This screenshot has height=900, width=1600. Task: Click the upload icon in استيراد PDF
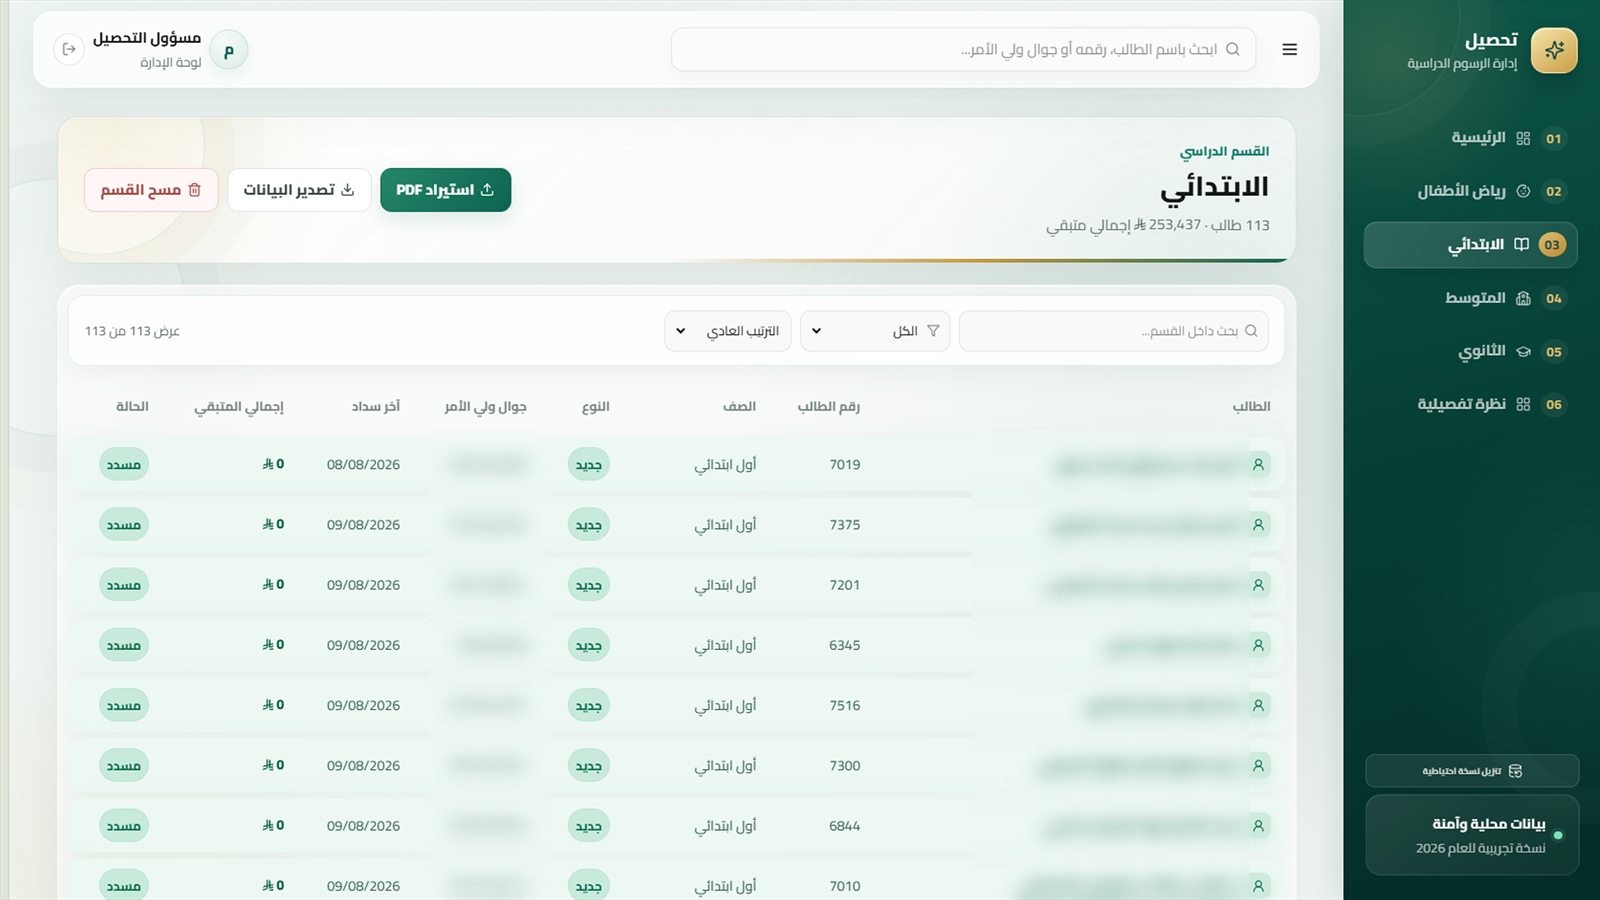(x=487, y=190)
